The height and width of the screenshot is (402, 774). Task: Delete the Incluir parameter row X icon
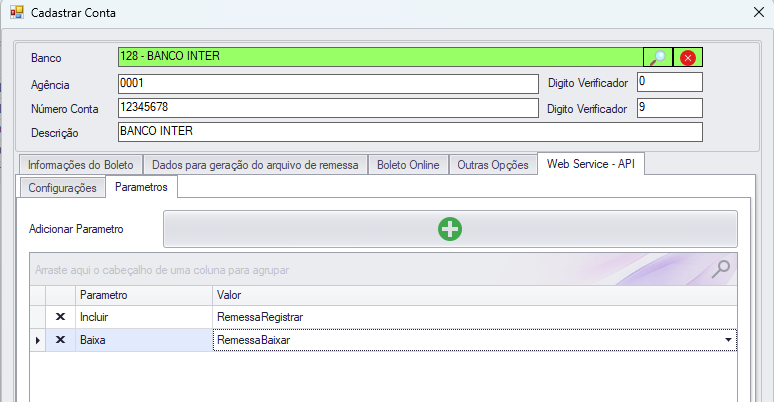(60, 317)
